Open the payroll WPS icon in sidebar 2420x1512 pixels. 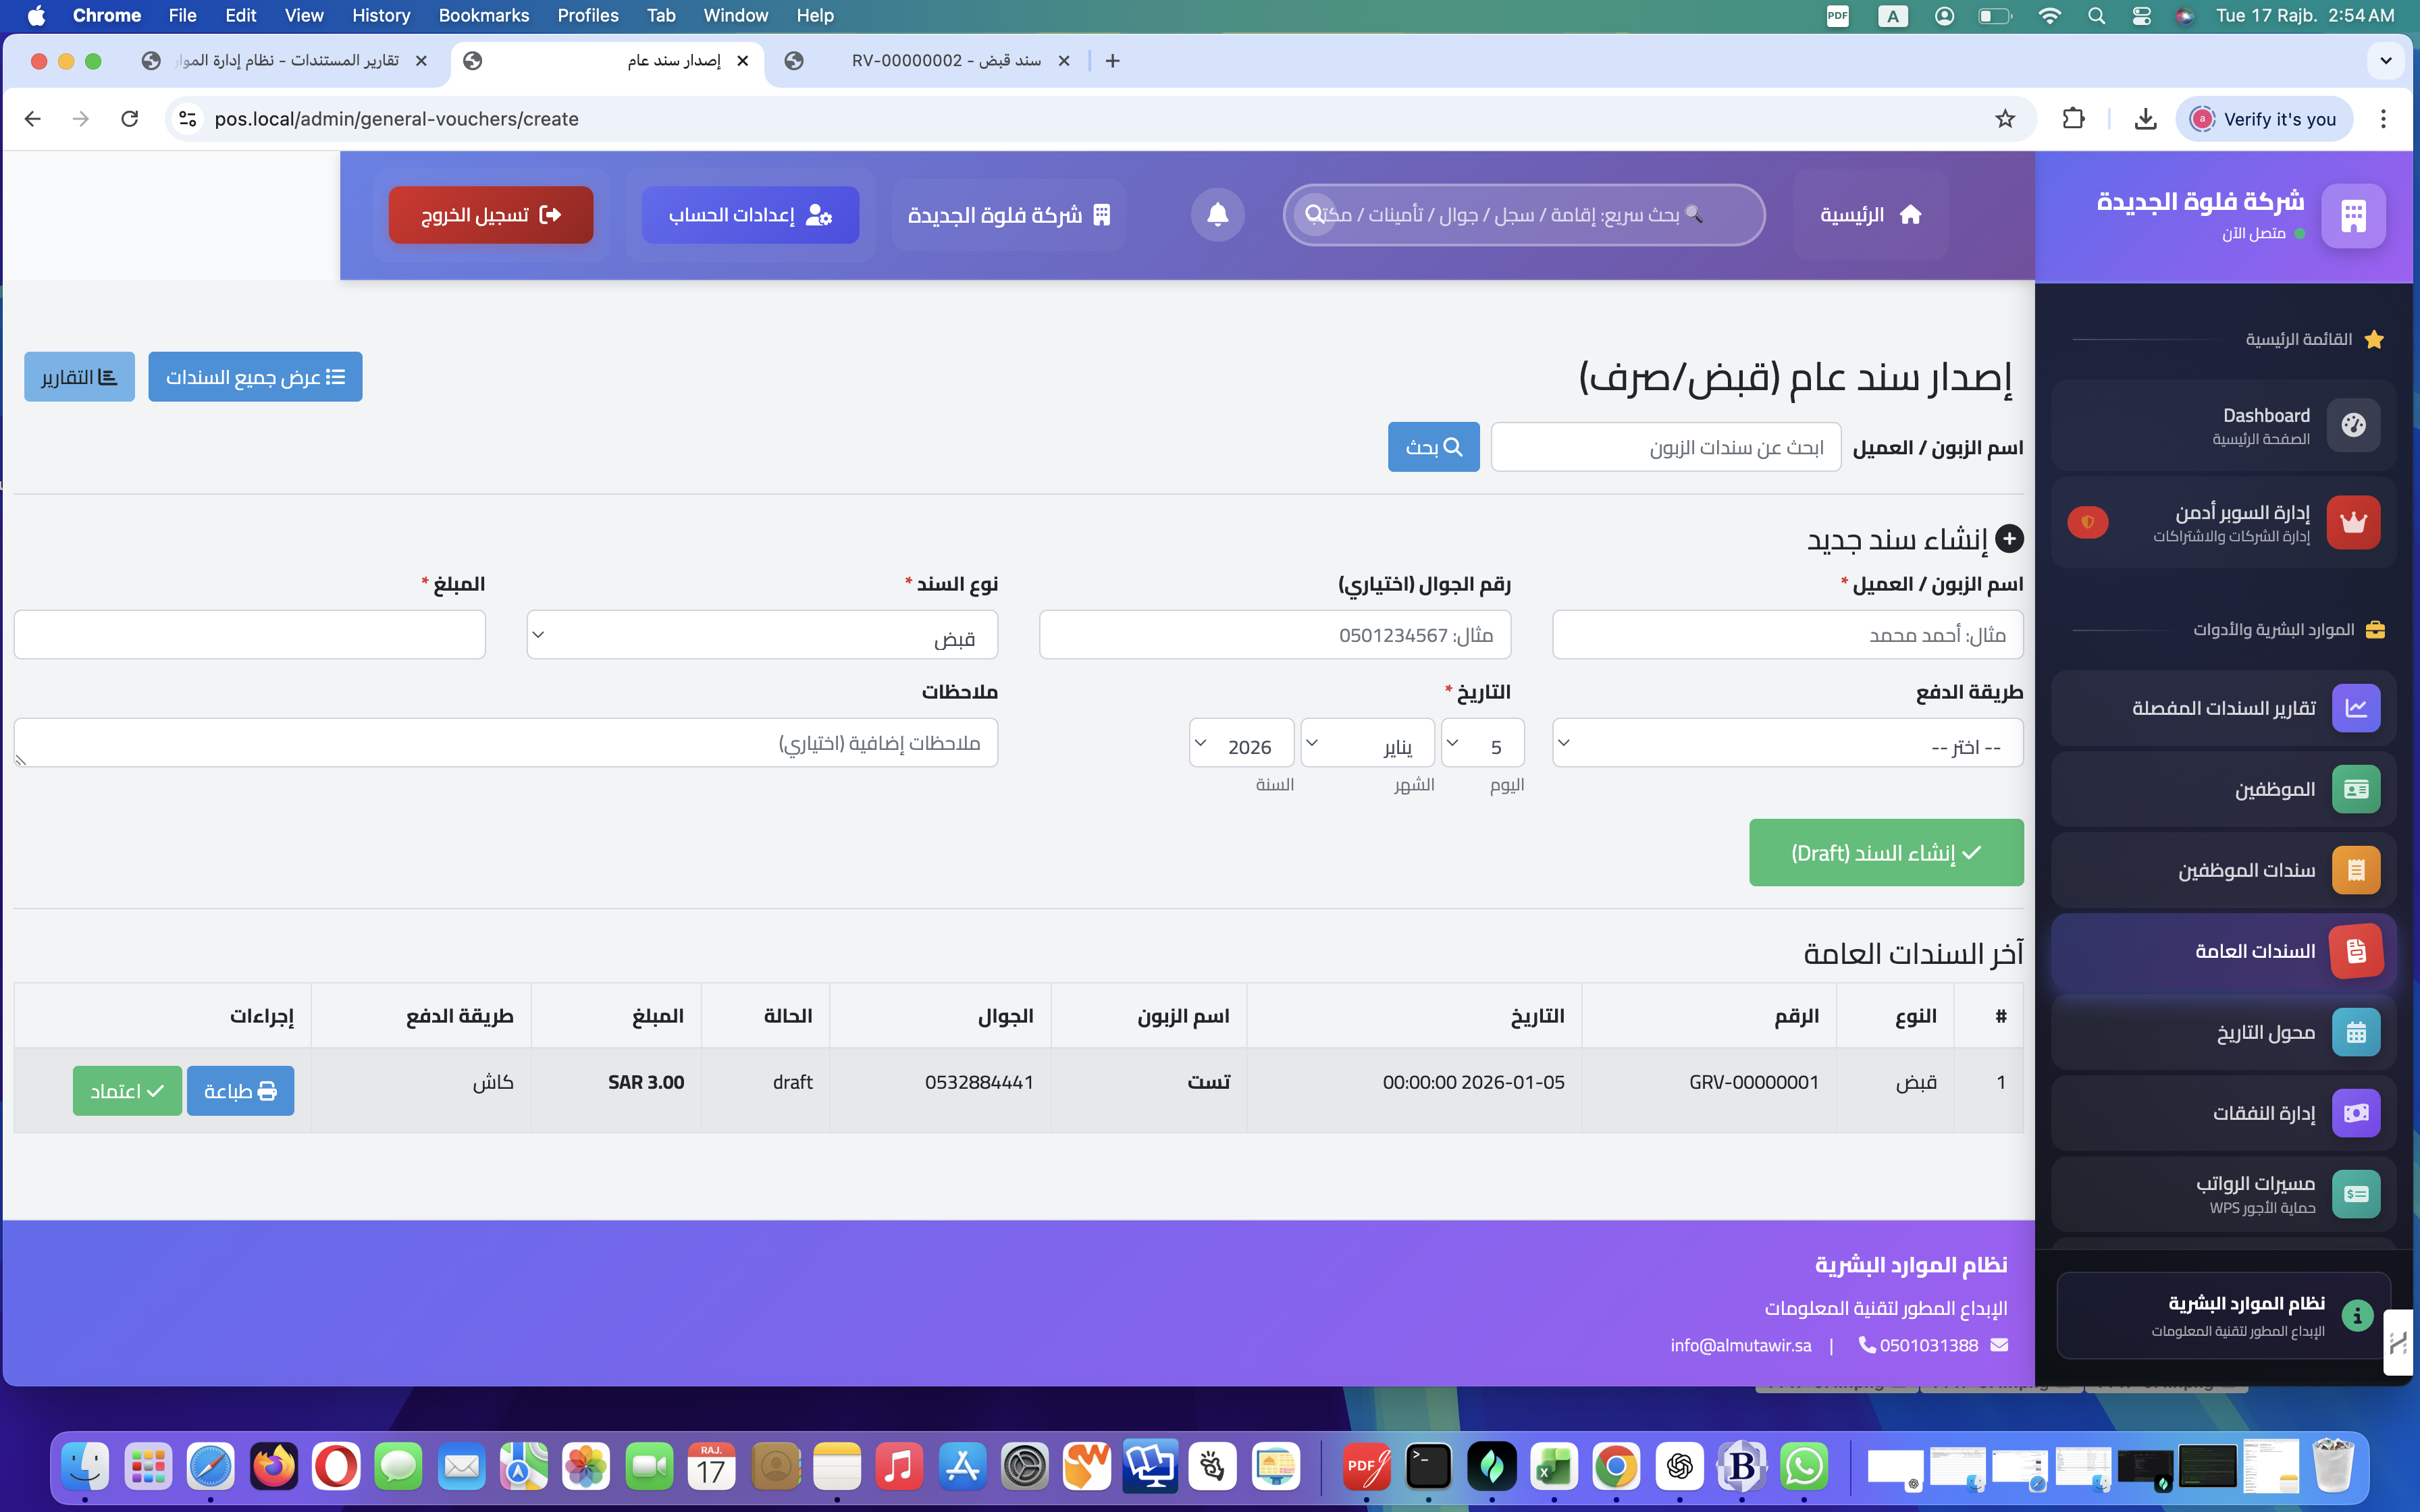tap(2356, 1194)
